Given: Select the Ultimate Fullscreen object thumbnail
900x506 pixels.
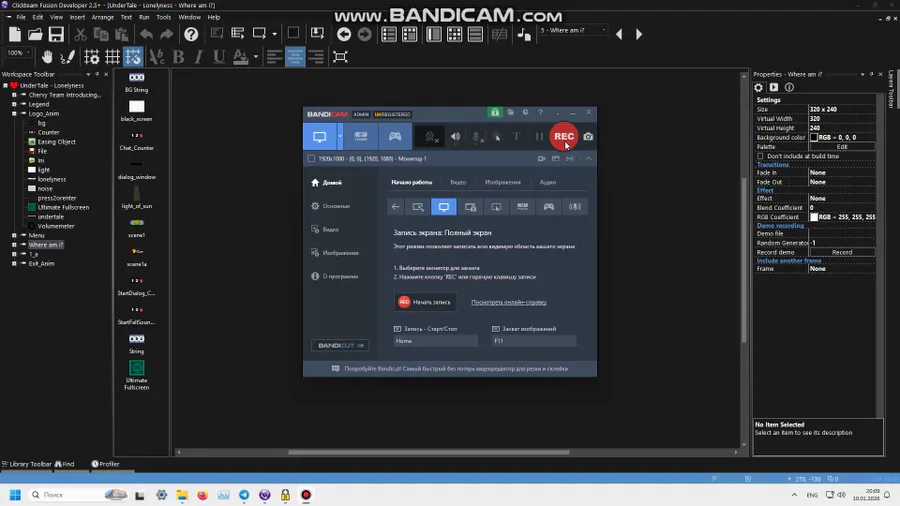Looking at the screenshot, I should pyautogui.click(x=137, y=368).
